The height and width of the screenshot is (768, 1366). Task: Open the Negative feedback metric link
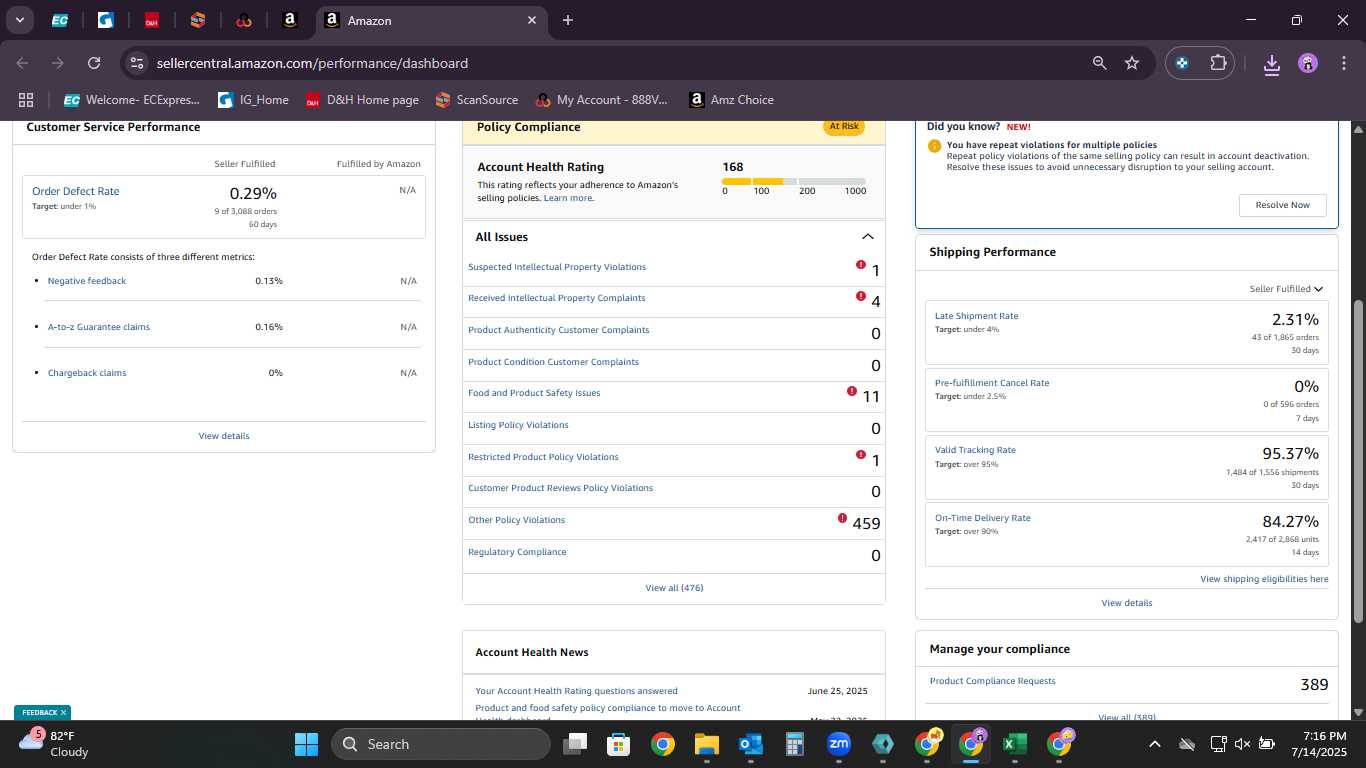click(87, 281)
